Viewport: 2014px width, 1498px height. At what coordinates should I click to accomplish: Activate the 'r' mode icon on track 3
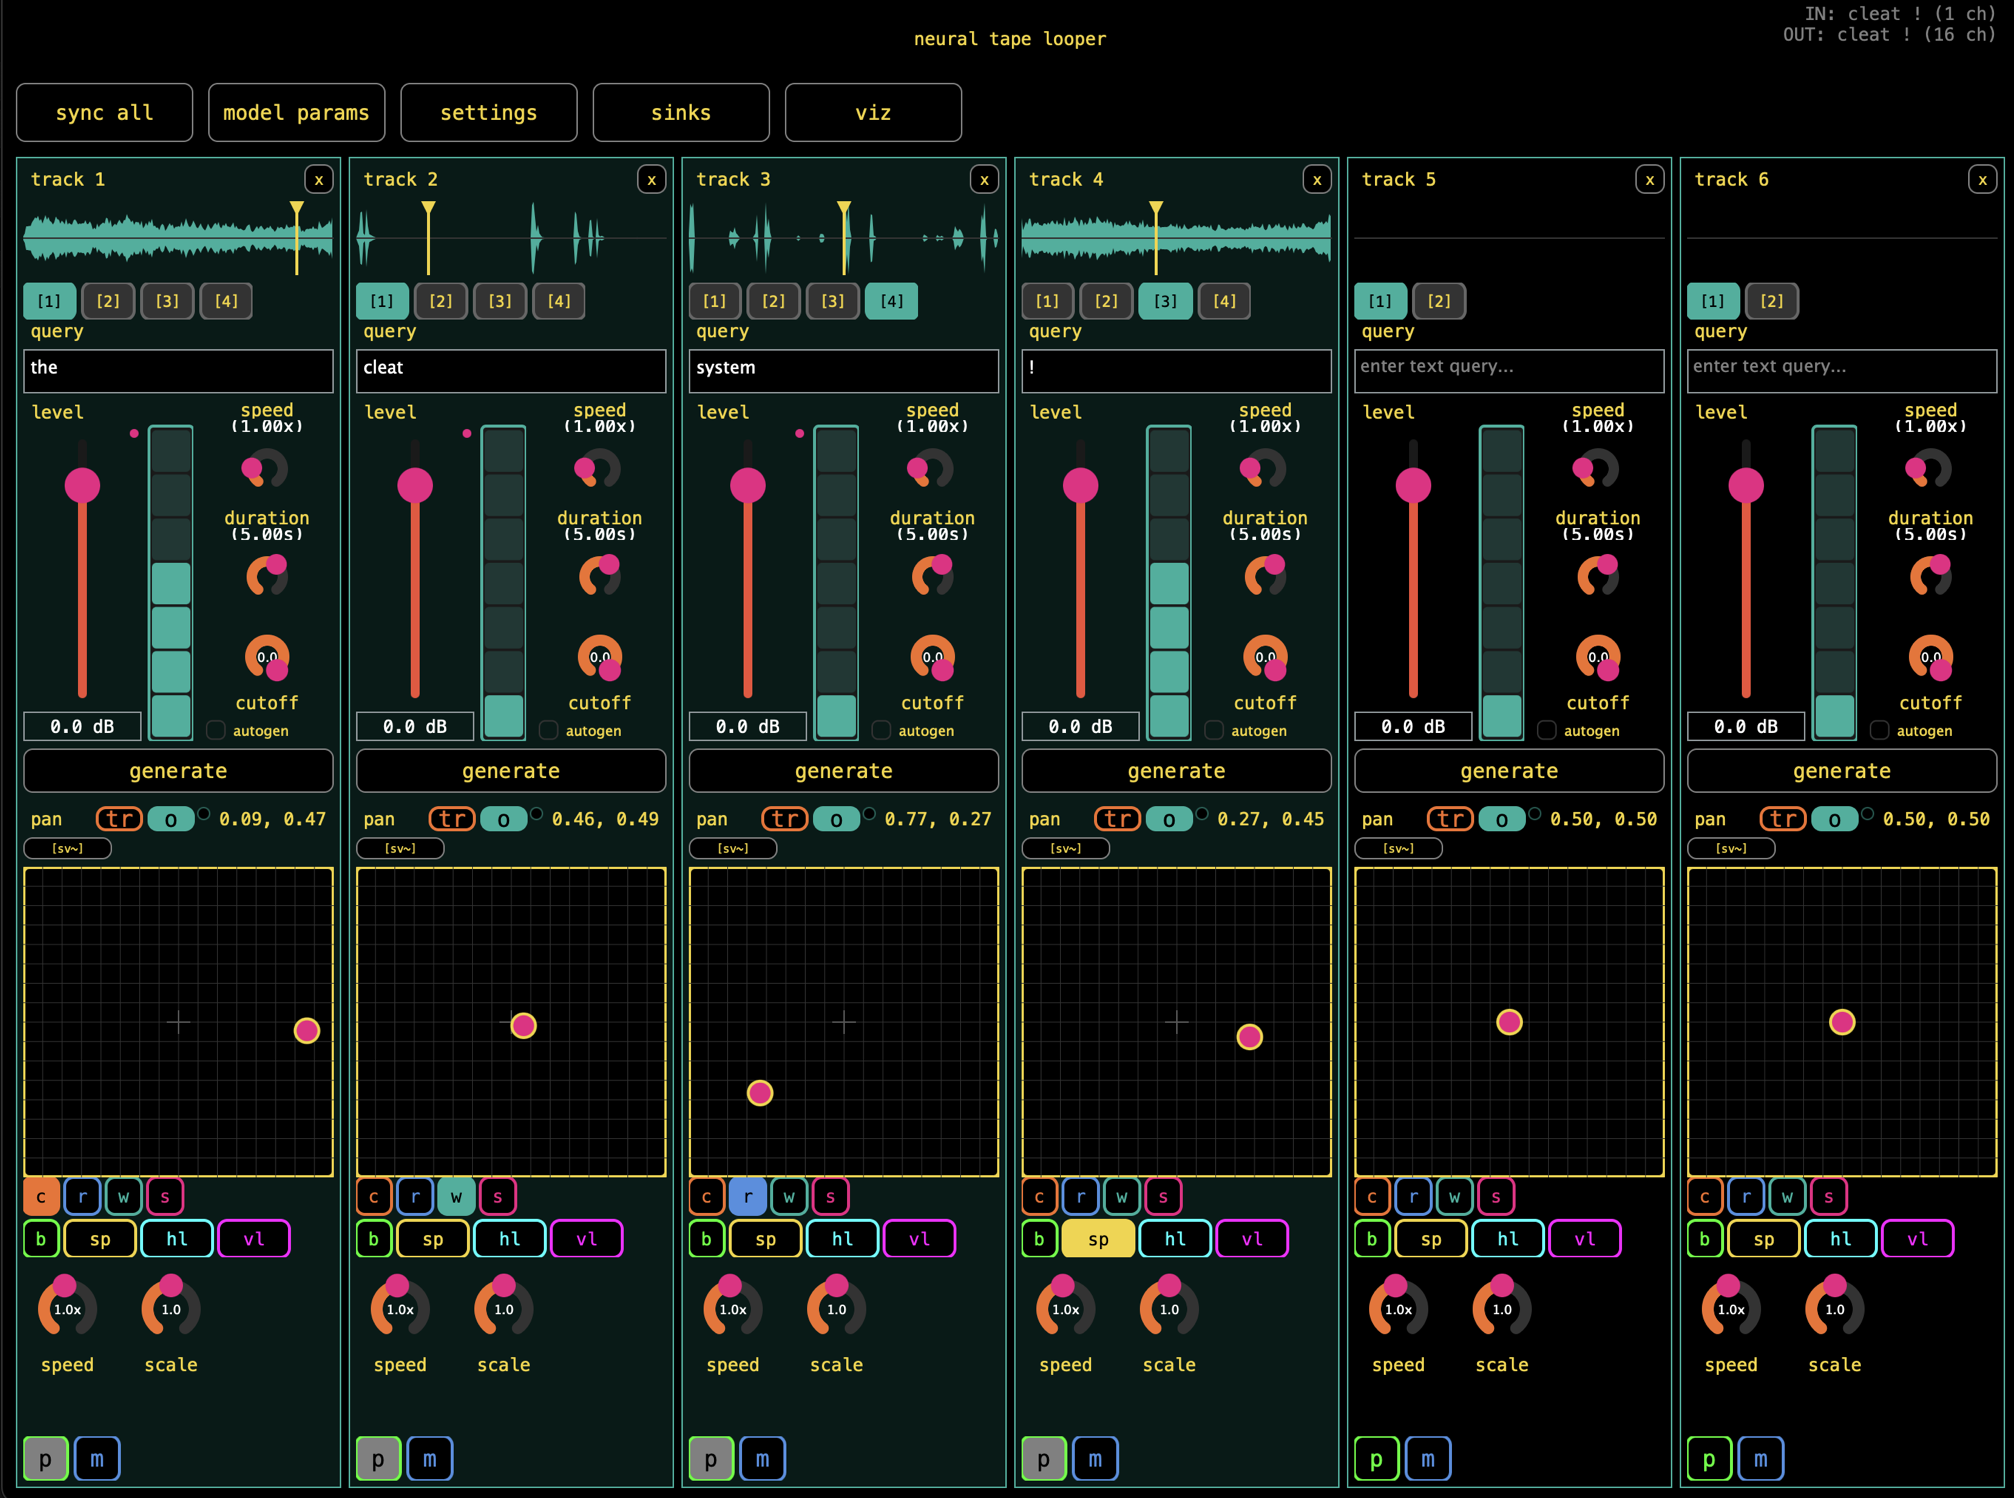(x=748, y=1196)
